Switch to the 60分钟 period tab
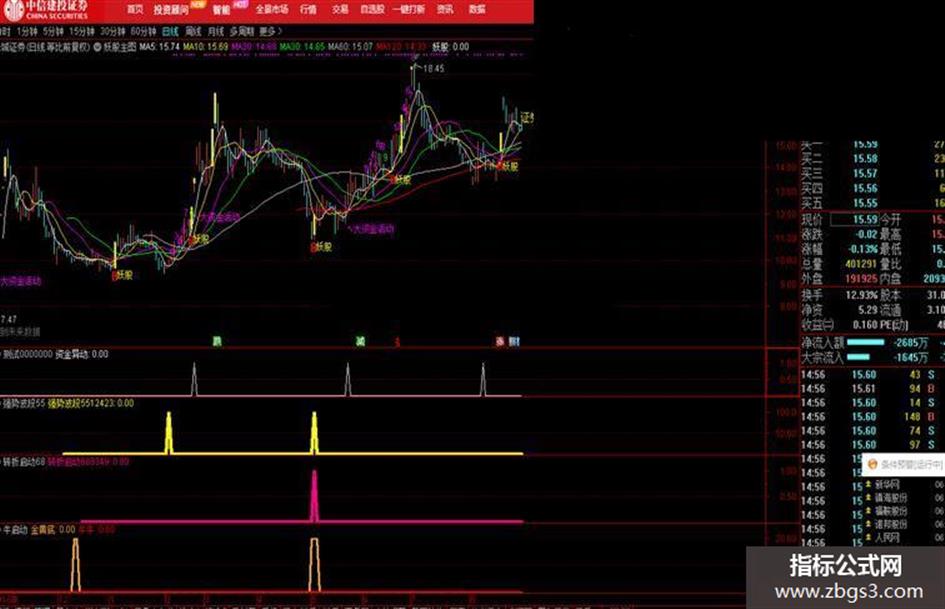The height and width of the screenshot is (609, 945). [143, 31]
